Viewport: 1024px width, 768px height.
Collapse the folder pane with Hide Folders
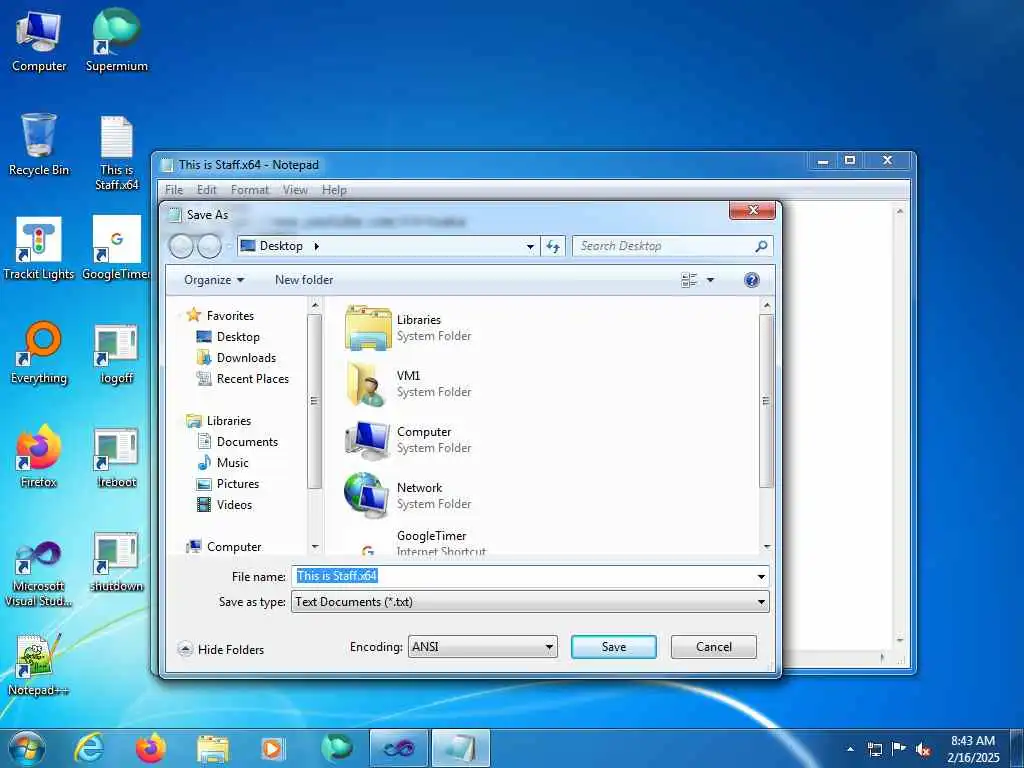pos(221,649)
